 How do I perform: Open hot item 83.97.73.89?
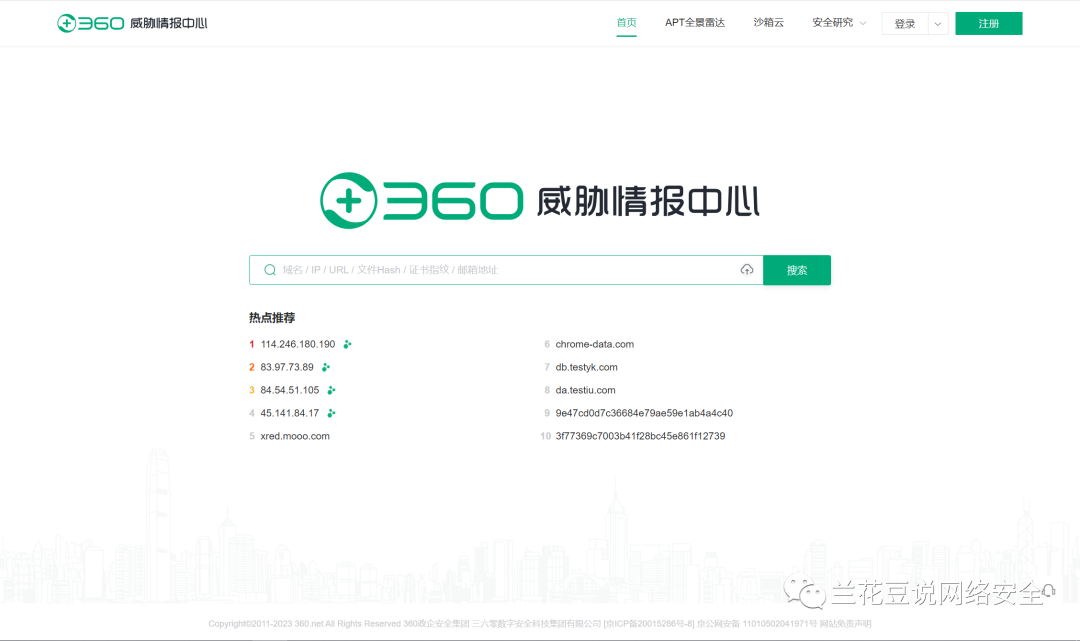coord(287,367)
